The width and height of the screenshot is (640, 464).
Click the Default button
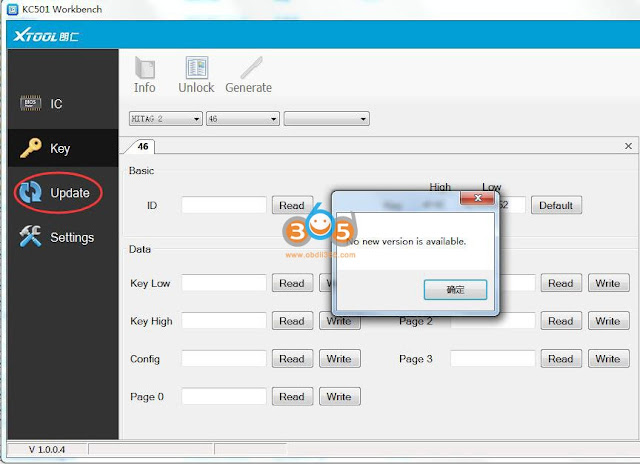point(556,205)
